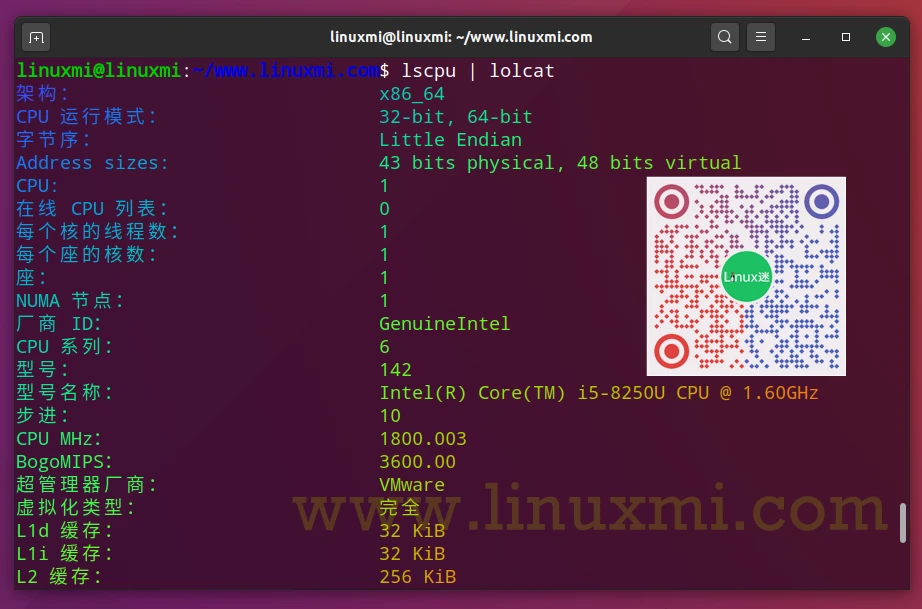Screen dimensions: 922x609
Task: Select the value 'Little Endian'
Action: click(450, 140)
